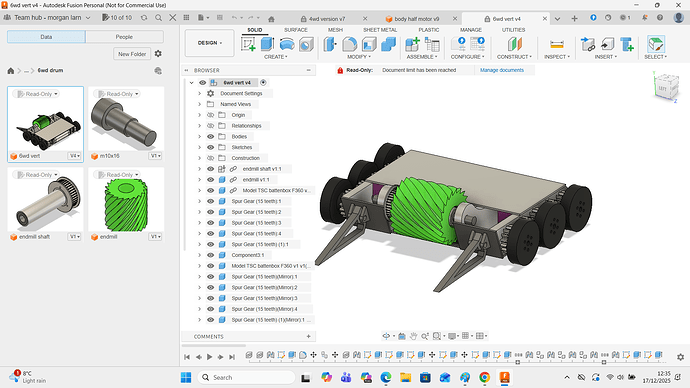690x388 pixels.
Task: Click the refresh data panel icon
Action: pos(144,18)
